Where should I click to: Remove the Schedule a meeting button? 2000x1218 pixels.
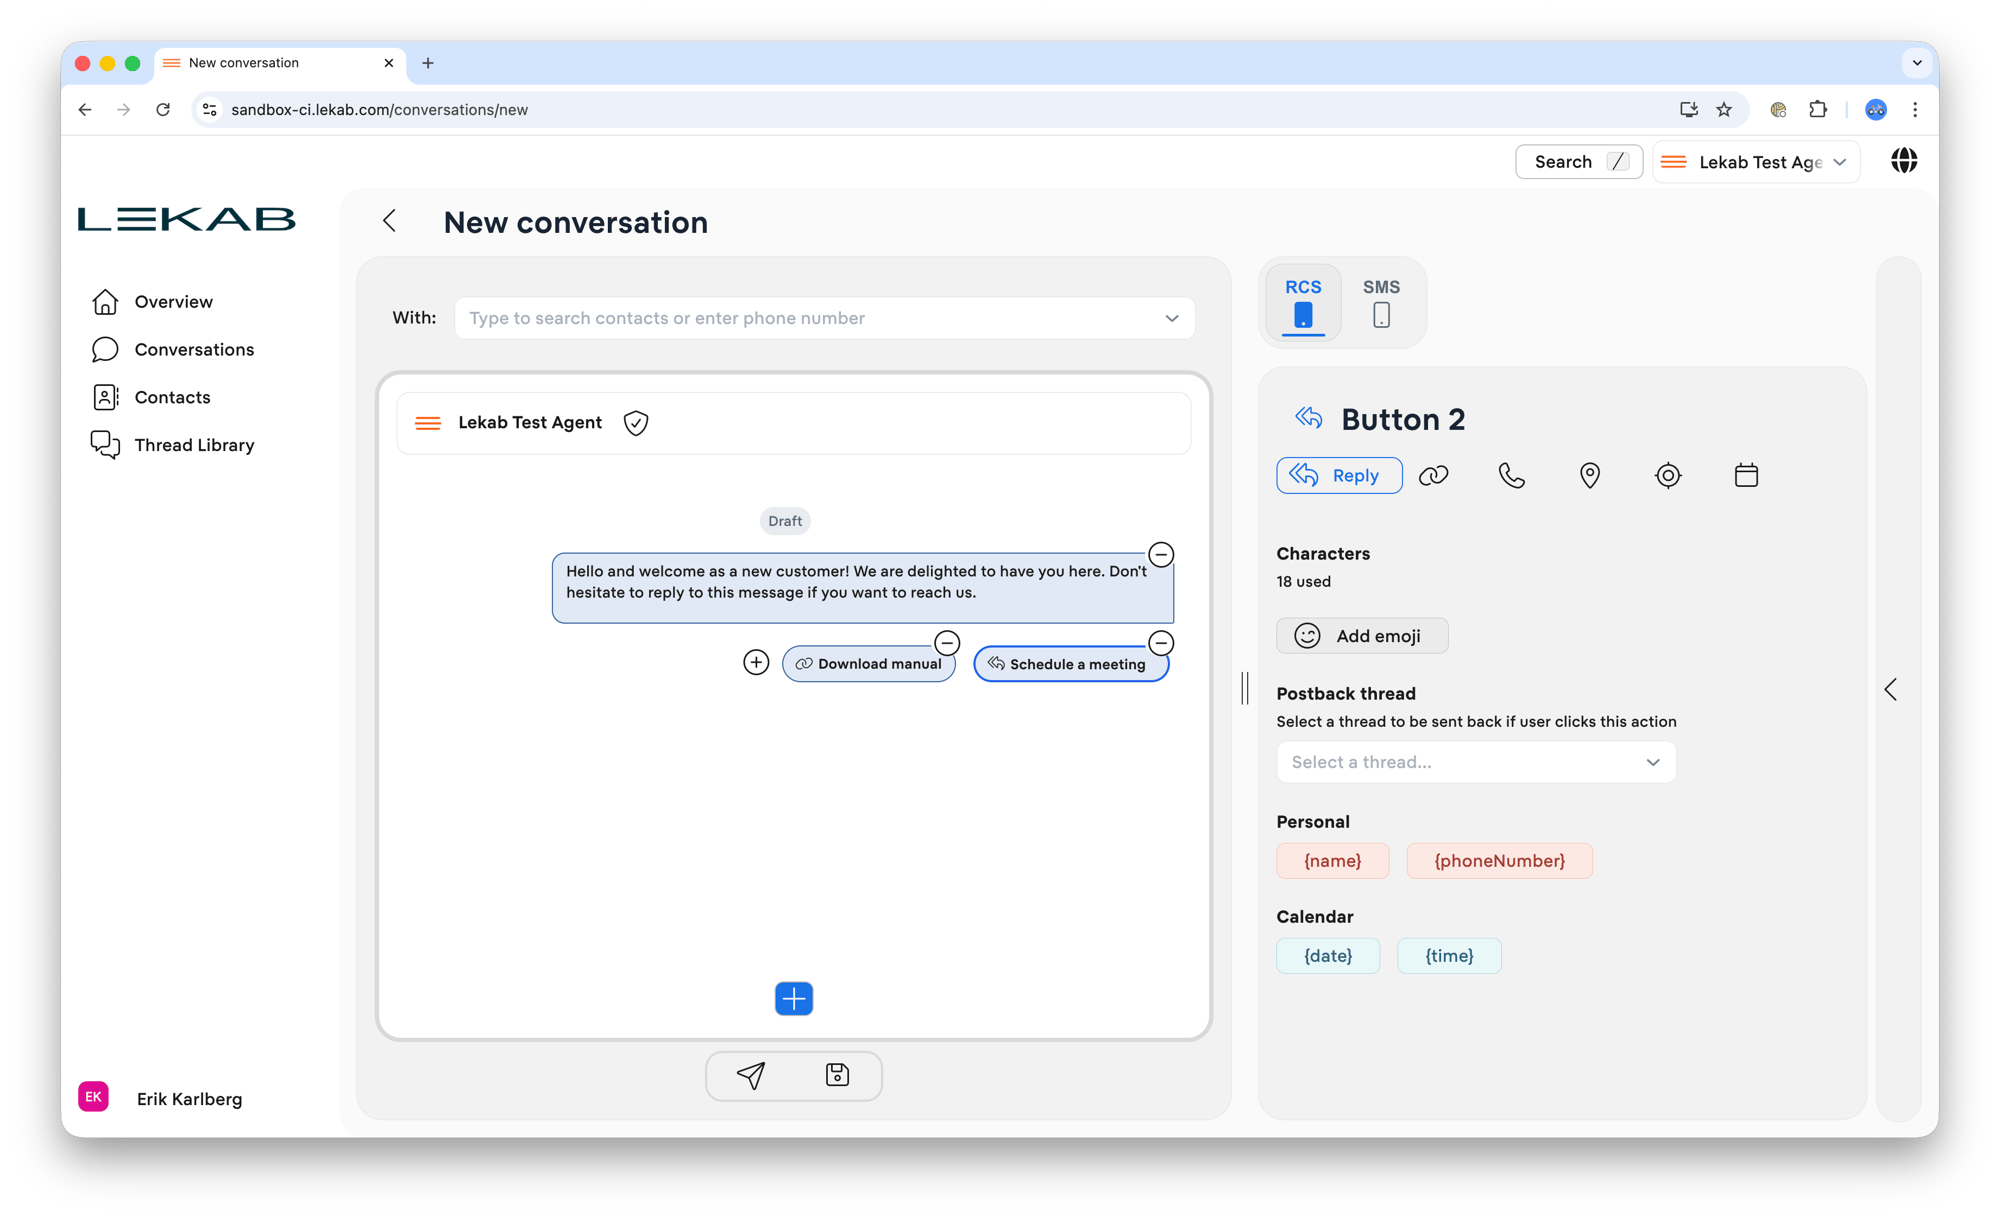[x=1161, y=643]
